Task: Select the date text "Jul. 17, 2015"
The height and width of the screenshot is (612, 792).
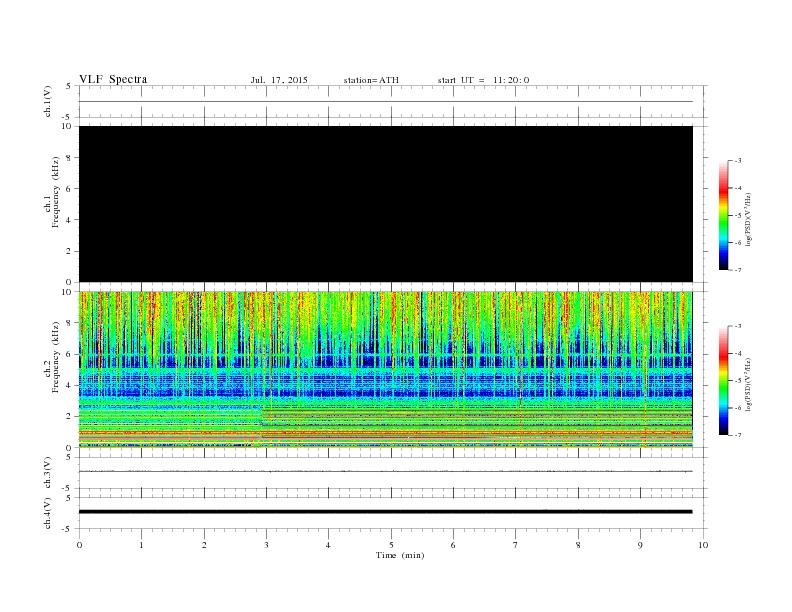Action: point(279,80)
